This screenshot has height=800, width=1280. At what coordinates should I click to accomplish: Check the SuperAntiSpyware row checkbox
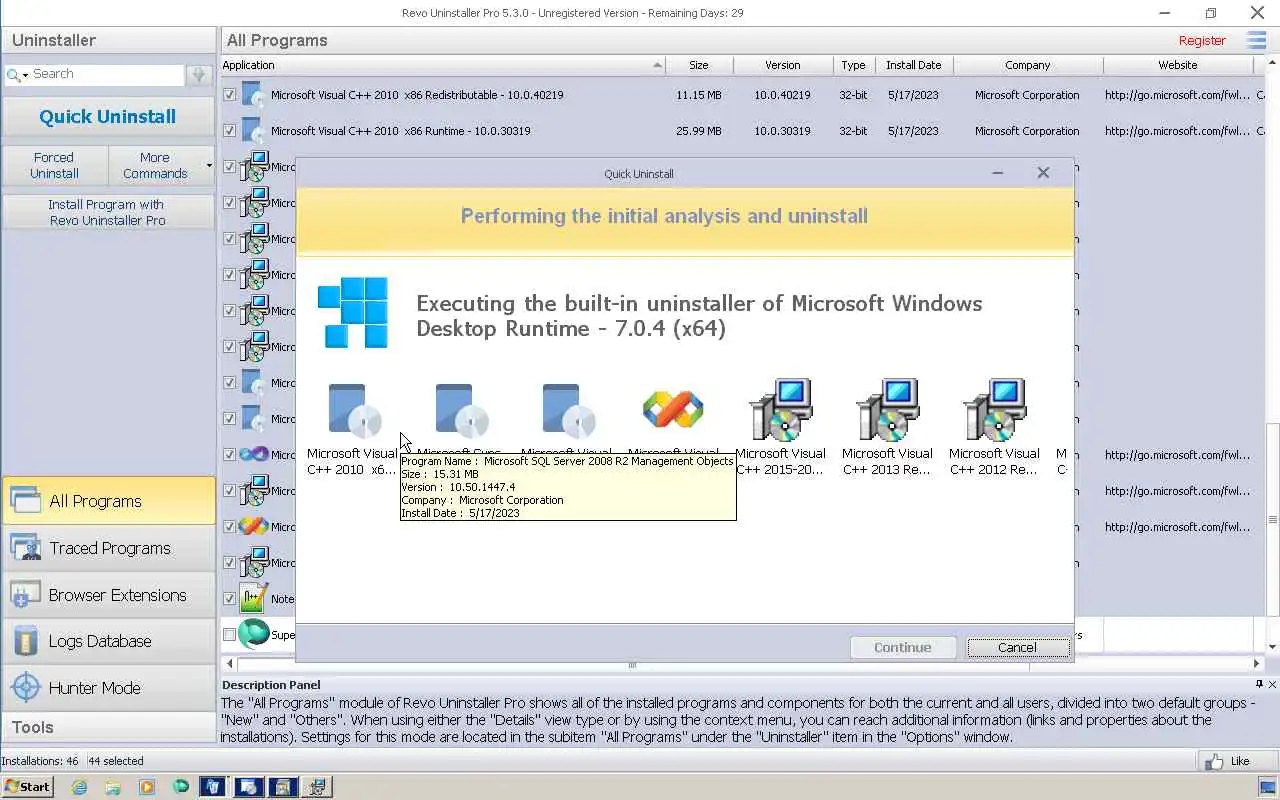[x=230, y=635]
